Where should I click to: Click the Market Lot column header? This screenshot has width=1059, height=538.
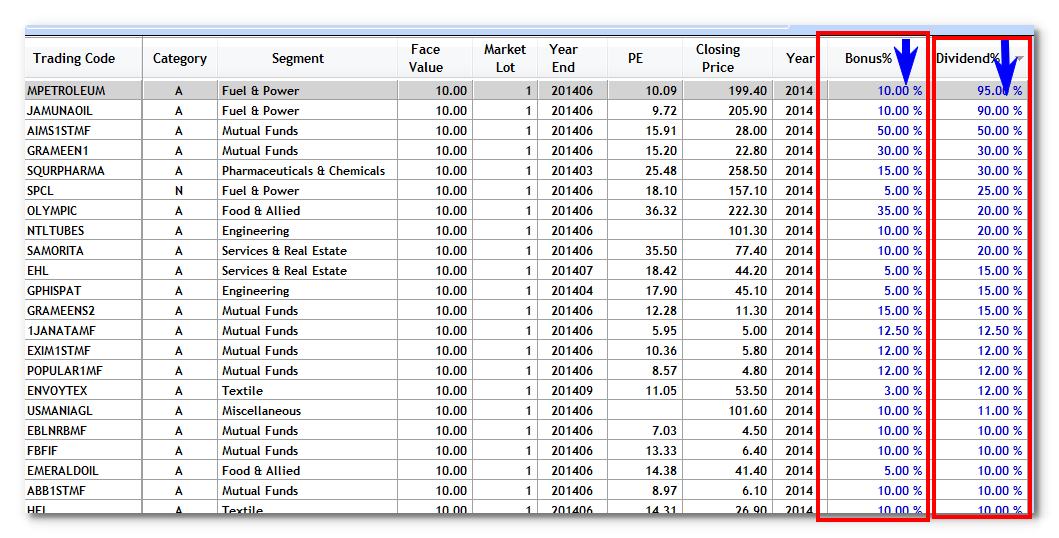pos(505,58)
